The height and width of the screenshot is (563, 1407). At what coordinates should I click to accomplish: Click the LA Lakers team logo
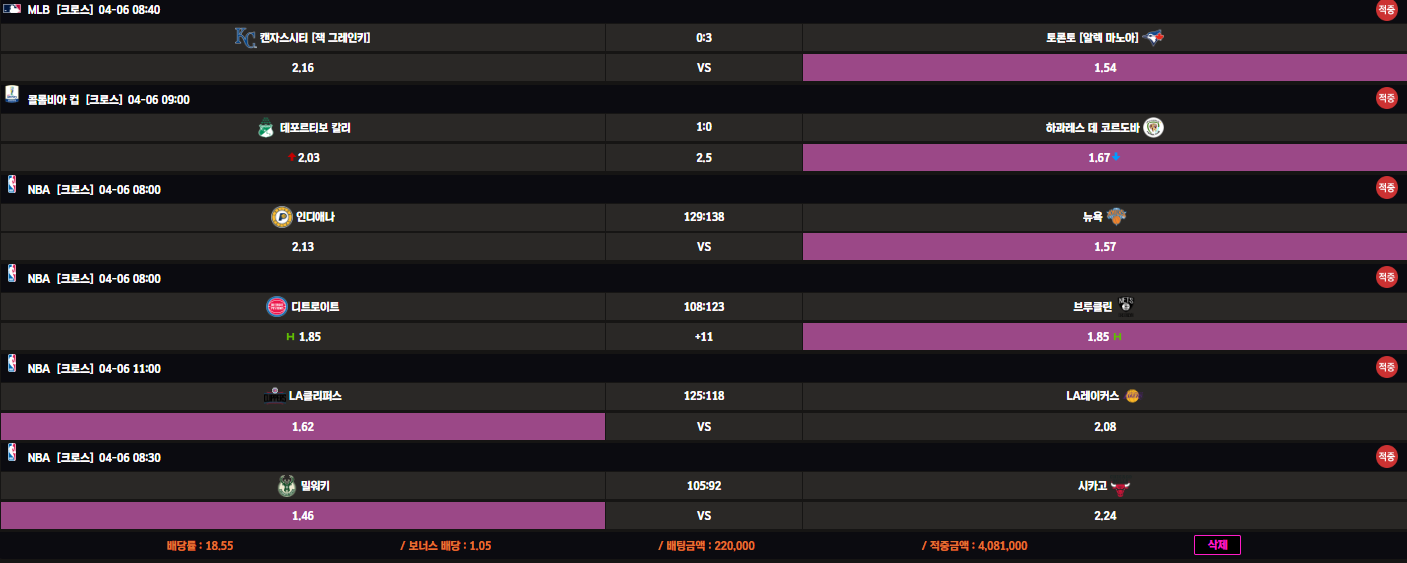(x=1132, y=396)
